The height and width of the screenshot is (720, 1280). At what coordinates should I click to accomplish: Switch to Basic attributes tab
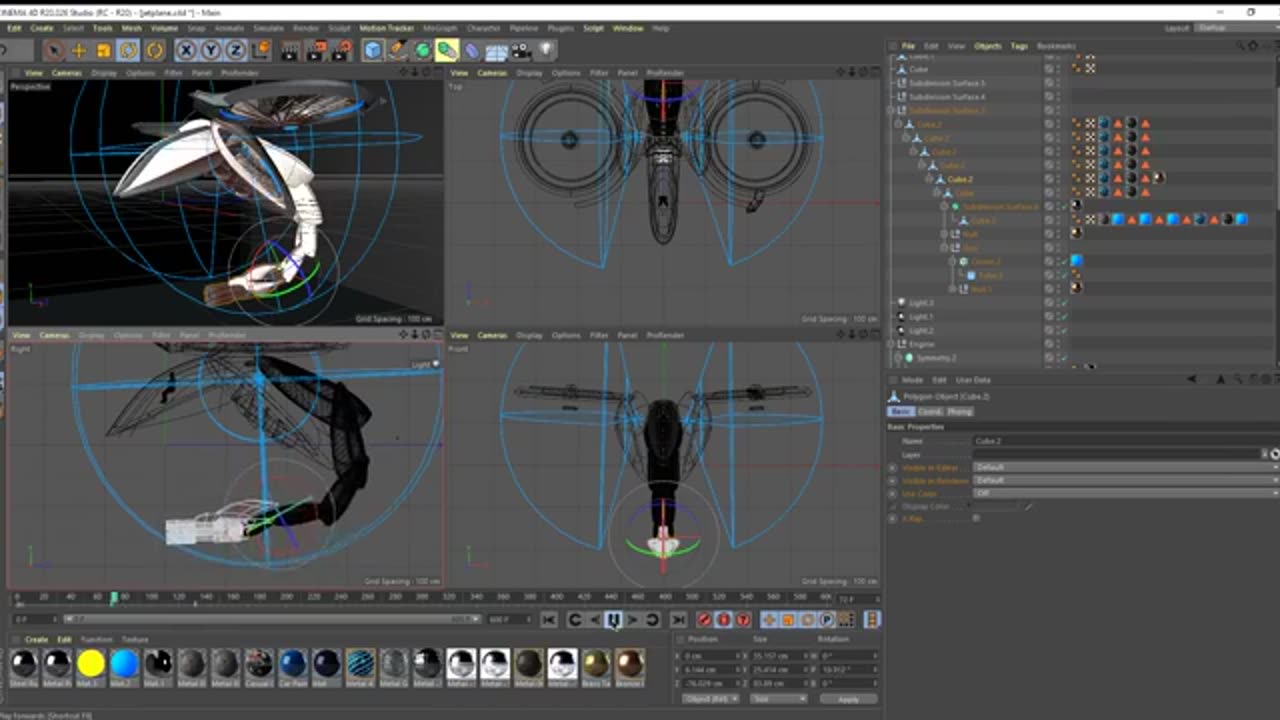(900, 411)
